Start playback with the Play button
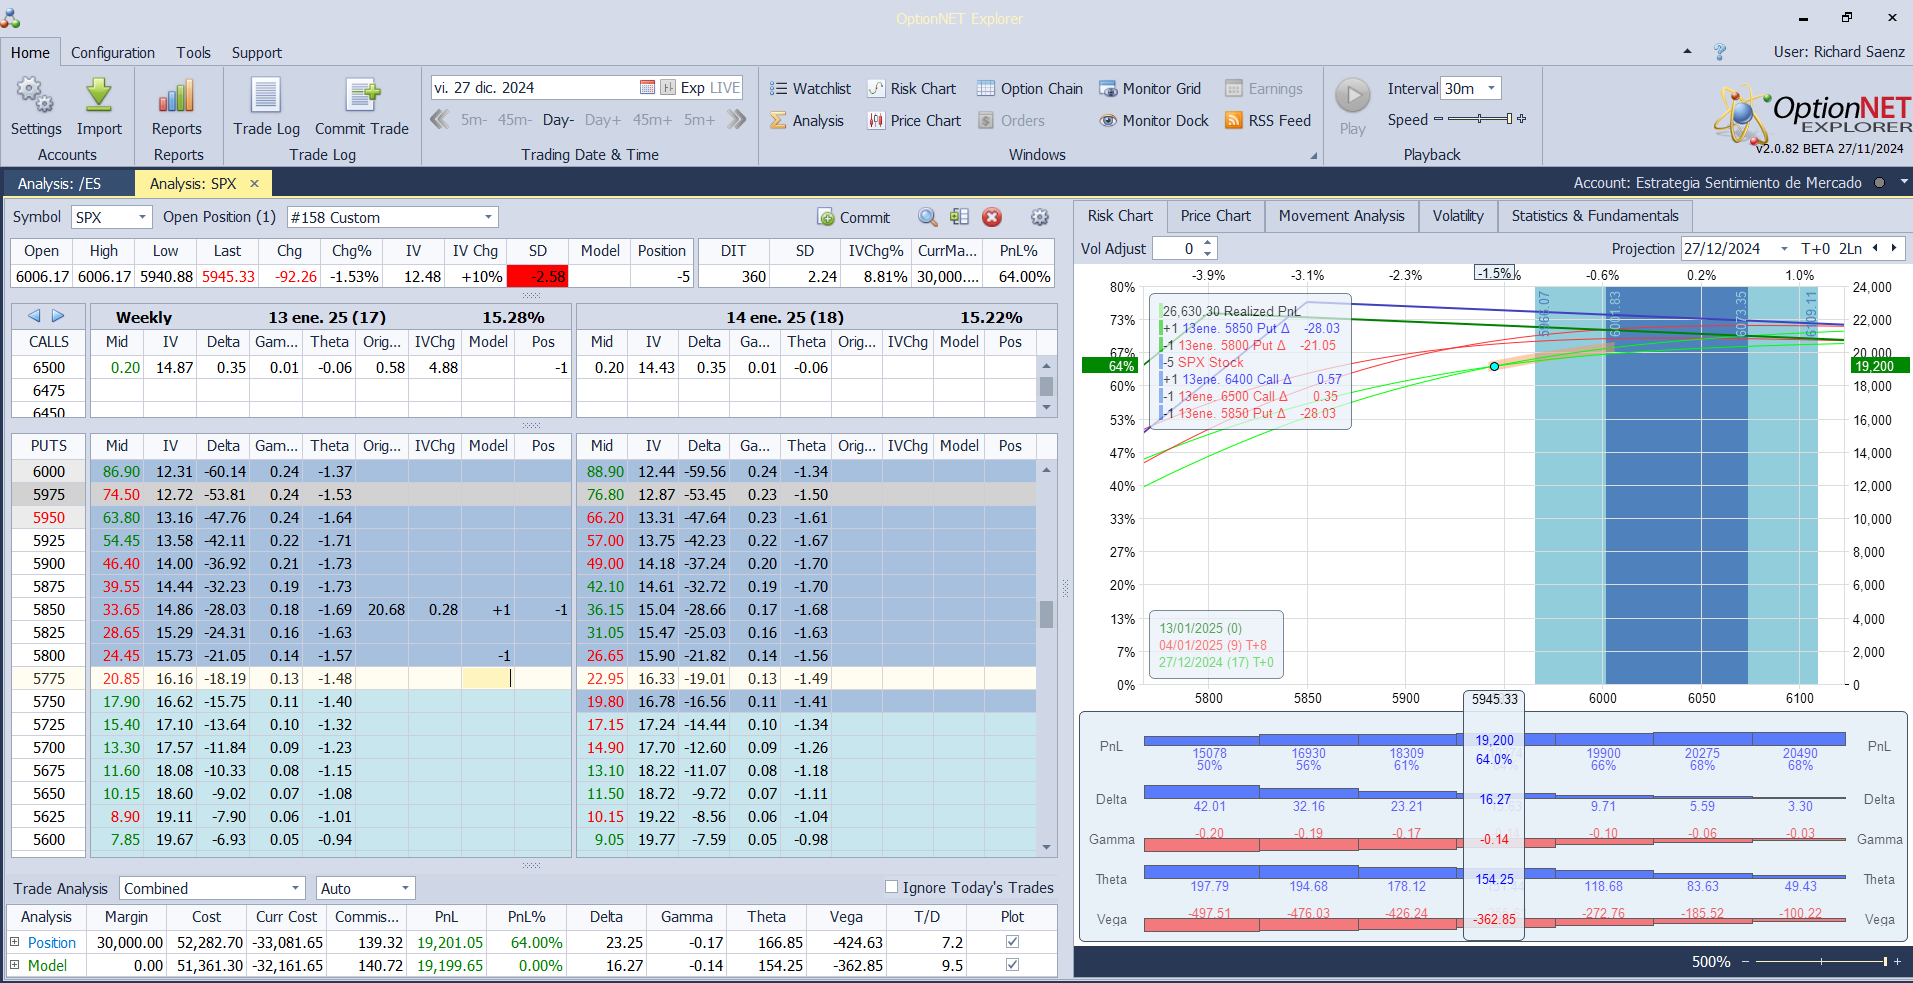 click(1353, 106)
